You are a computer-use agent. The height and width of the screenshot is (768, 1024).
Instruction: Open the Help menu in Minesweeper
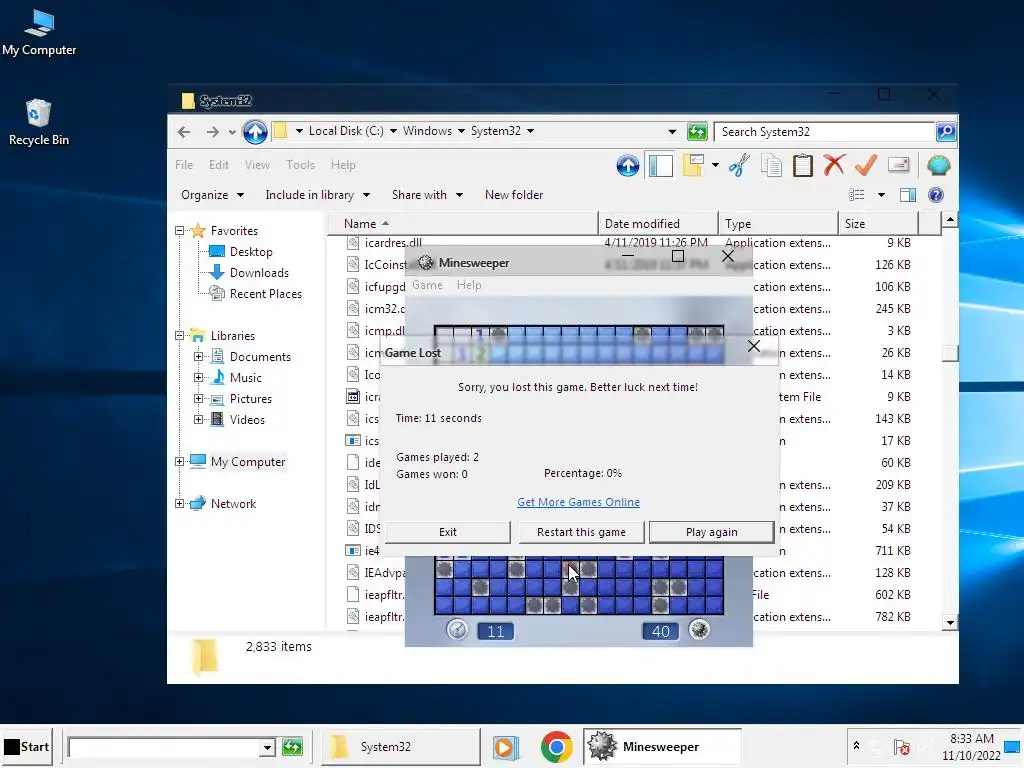click(469, 285)
